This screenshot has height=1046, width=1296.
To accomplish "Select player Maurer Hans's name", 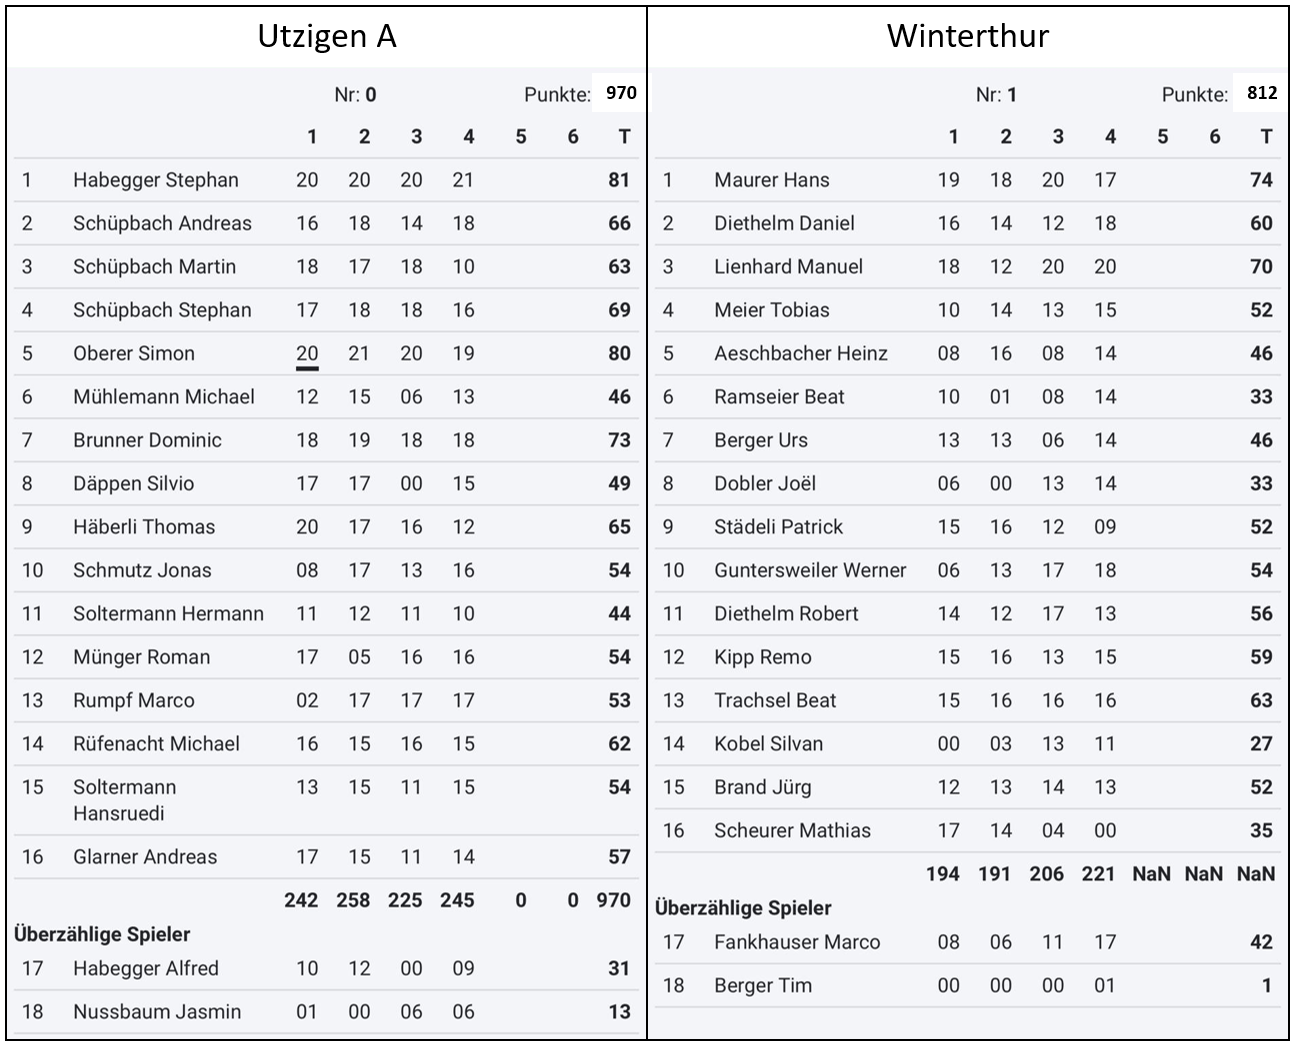I will [771, 180].
